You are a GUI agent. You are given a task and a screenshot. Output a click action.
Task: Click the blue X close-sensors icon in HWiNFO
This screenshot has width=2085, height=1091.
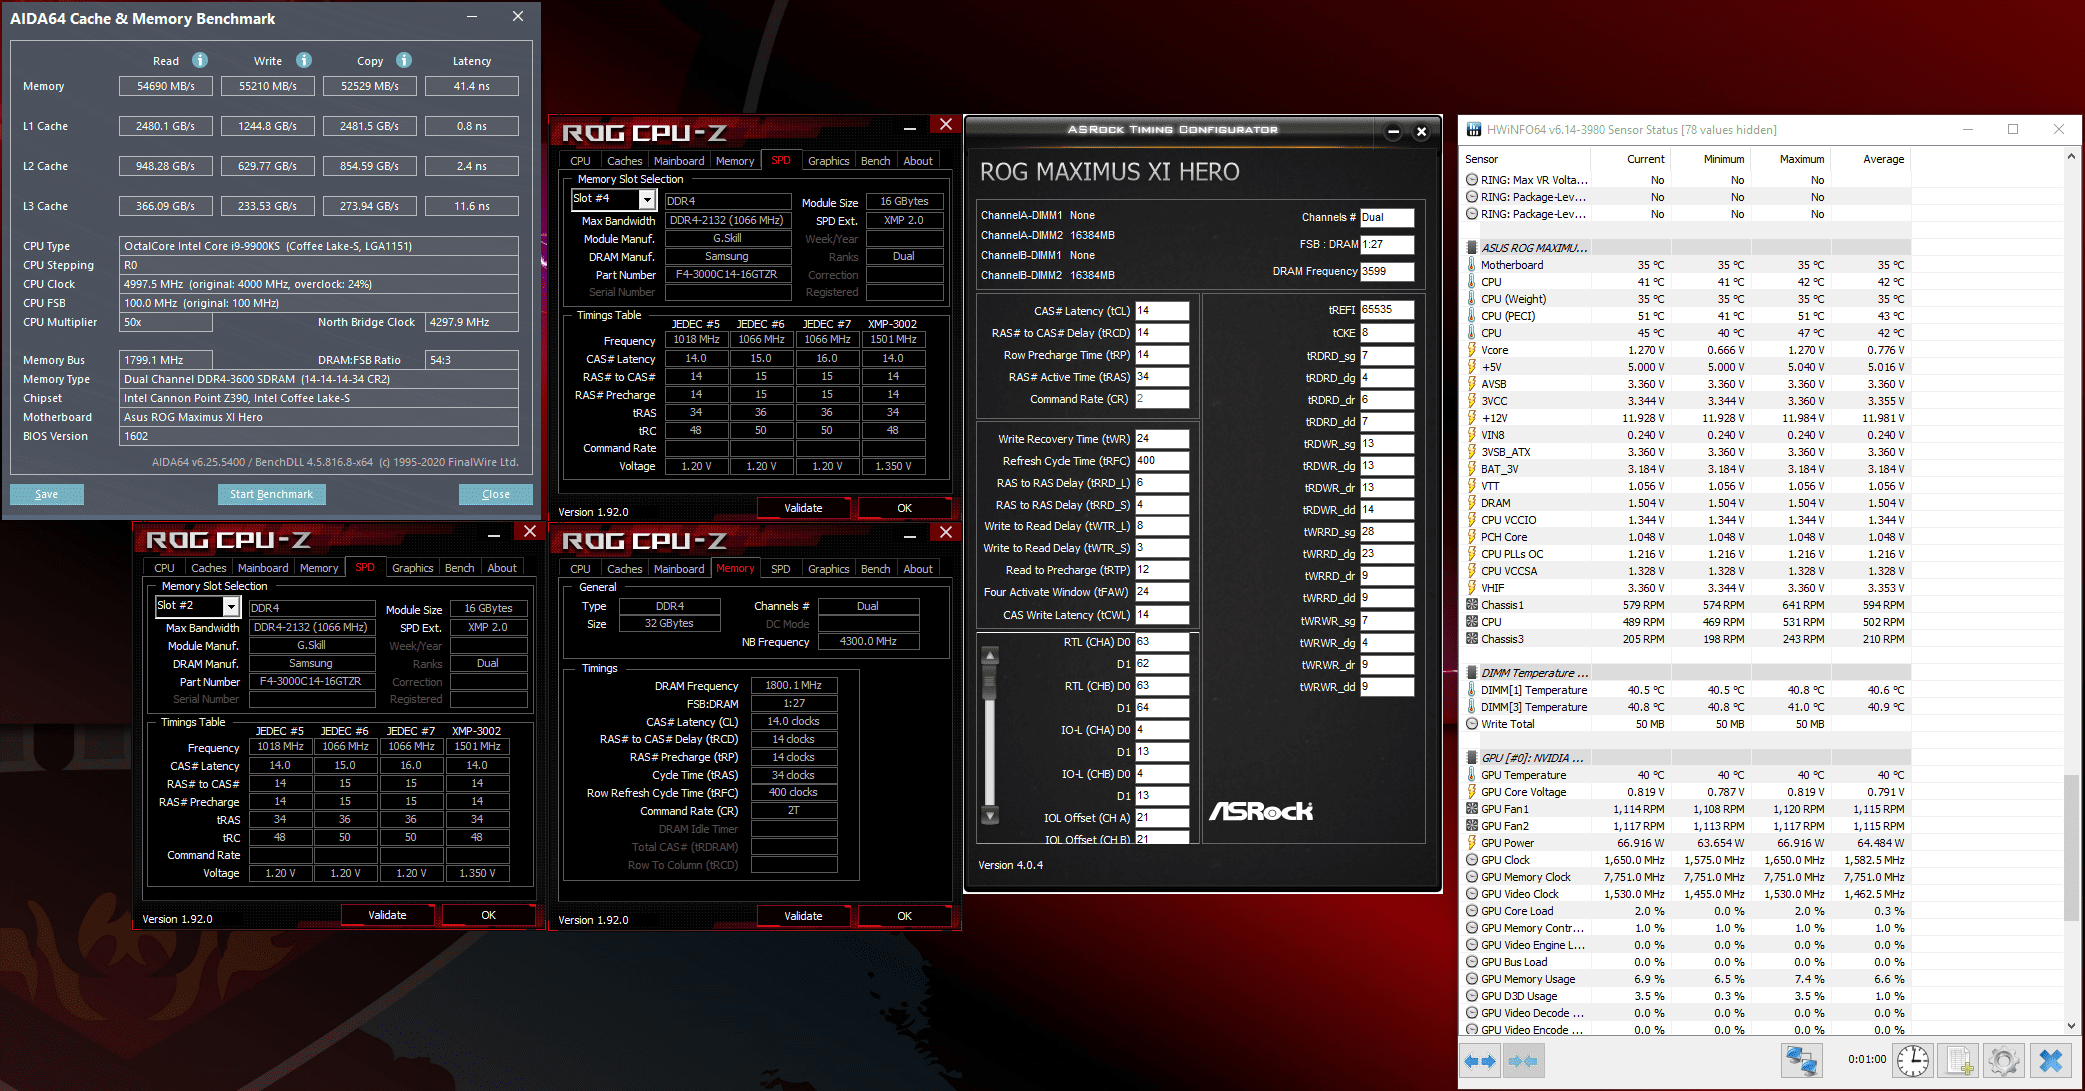2051,1061
